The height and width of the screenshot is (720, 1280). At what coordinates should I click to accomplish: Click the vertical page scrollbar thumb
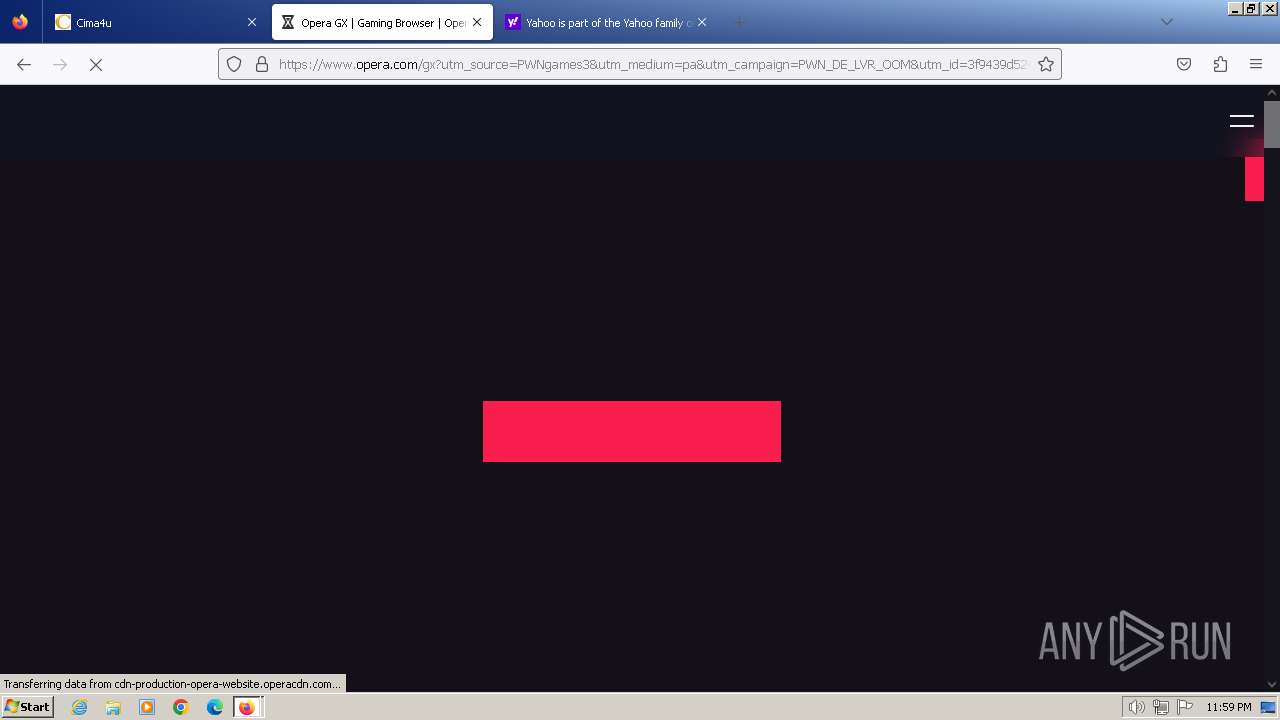click(x=1272, y=124)
